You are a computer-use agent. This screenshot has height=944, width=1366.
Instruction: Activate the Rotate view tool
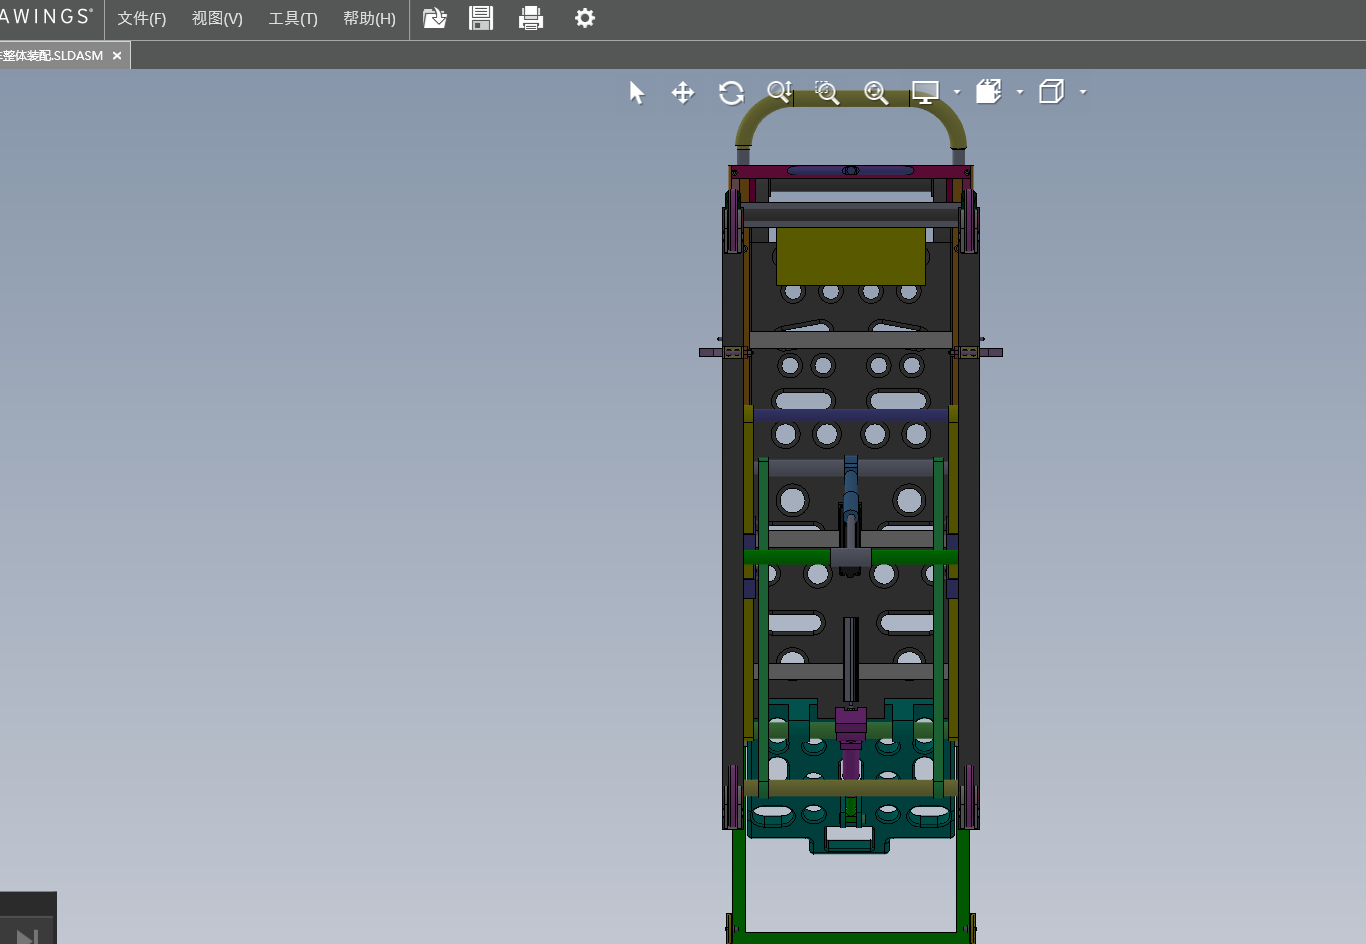731,93
